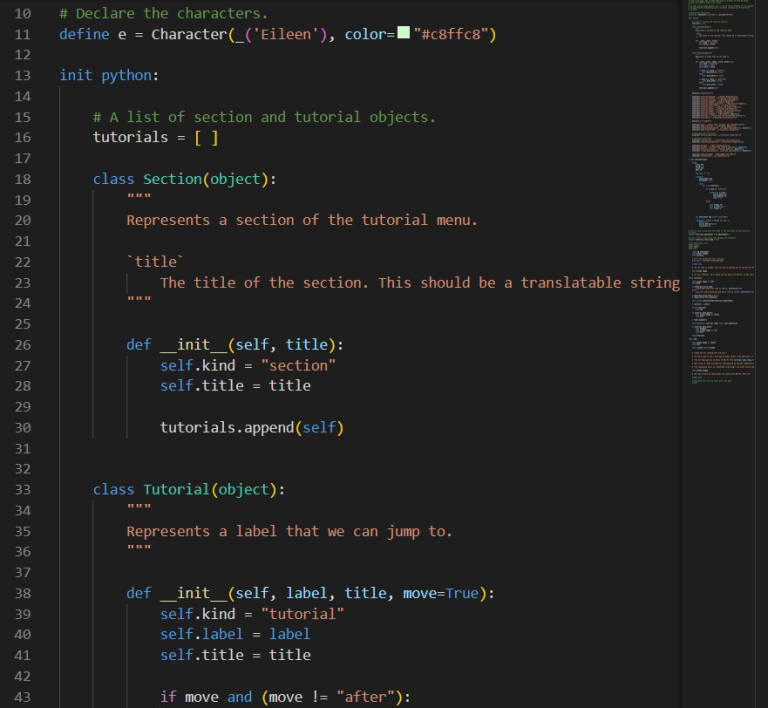
Task: Click line number 43 in the gutter
Action: [22, 697]
